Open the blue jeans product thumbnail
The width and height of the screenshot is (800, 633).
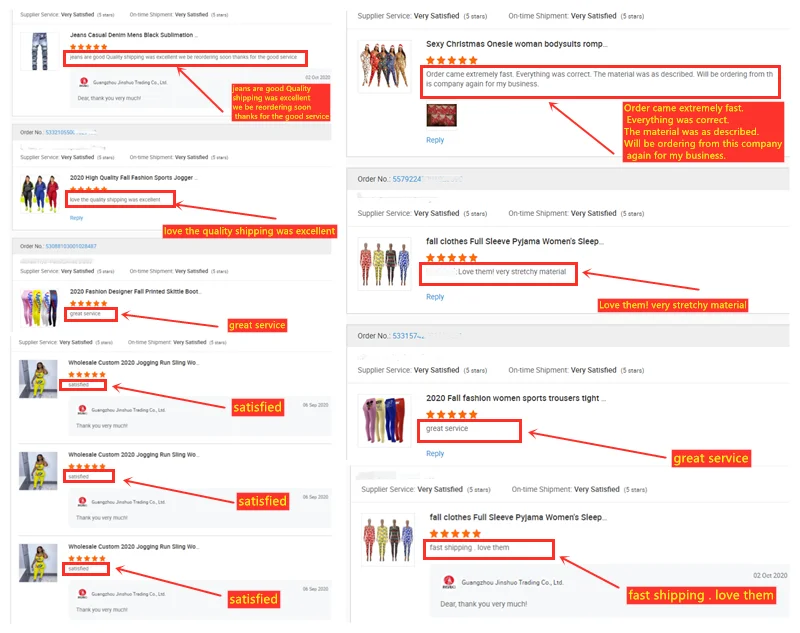pyautogui.click(x=40, y=51)
